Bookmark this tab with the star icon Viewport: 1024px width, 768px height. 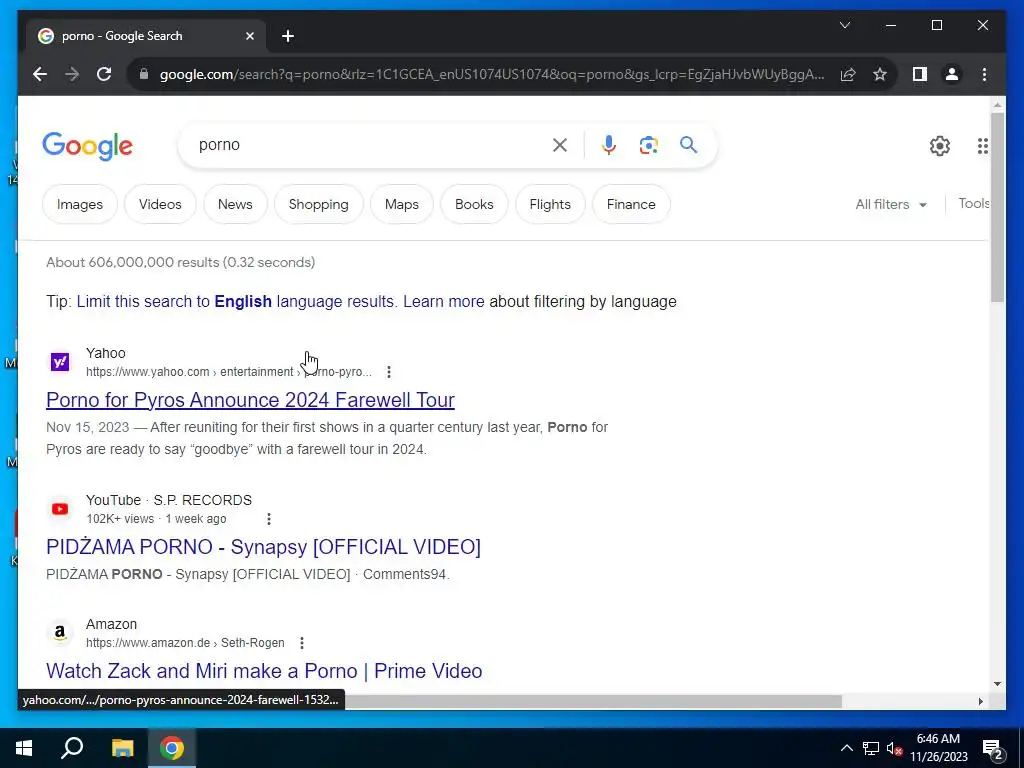click(880, 74)
